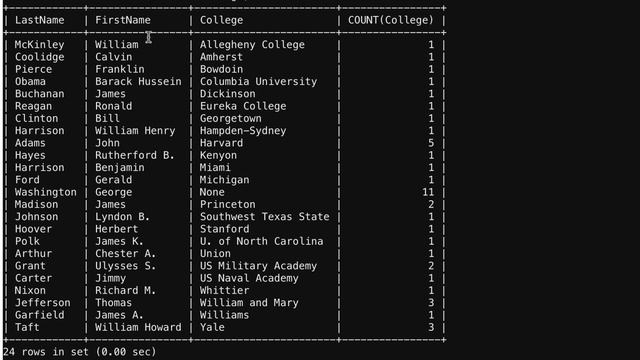This screenshot has width=640, height=360.
Task: Click the COUNT(College) column header
Action: tap(391, 20)
